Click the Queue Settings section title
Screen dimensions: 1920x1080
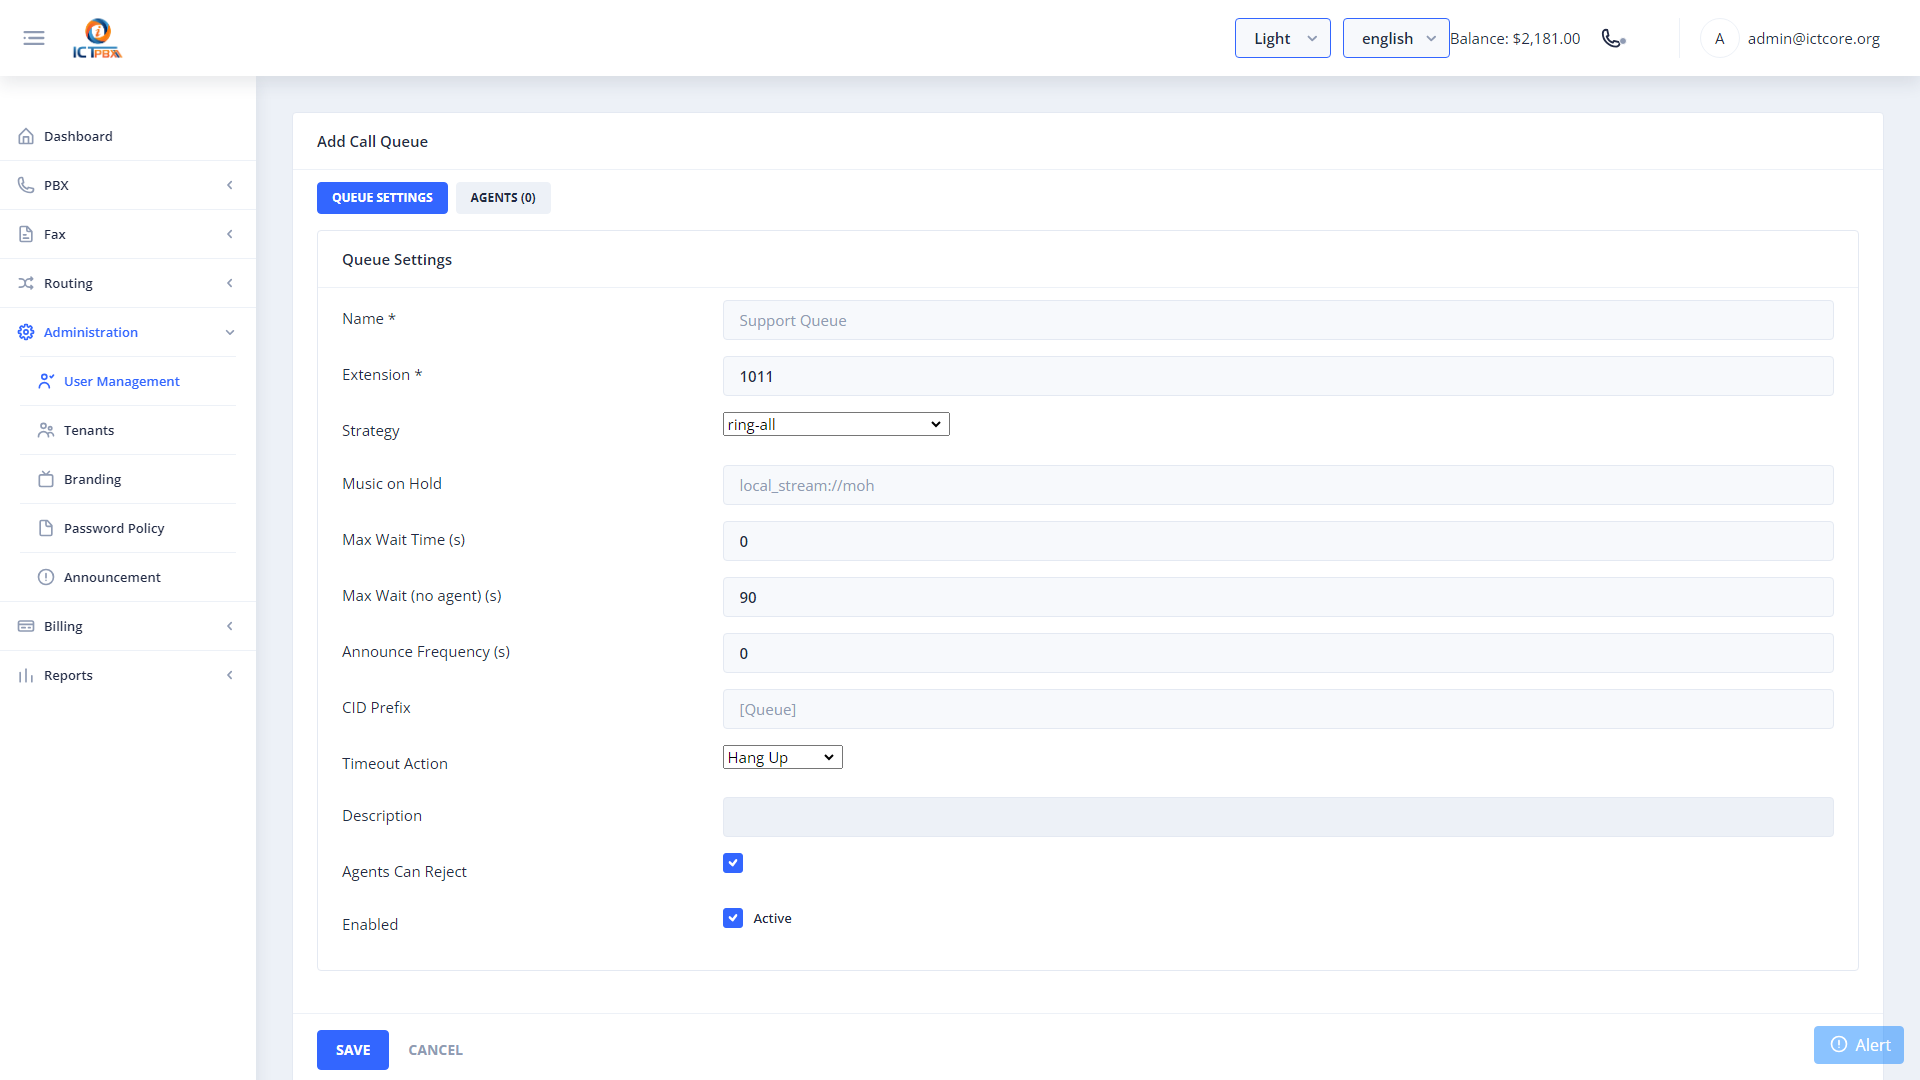[x=397, y=260]
